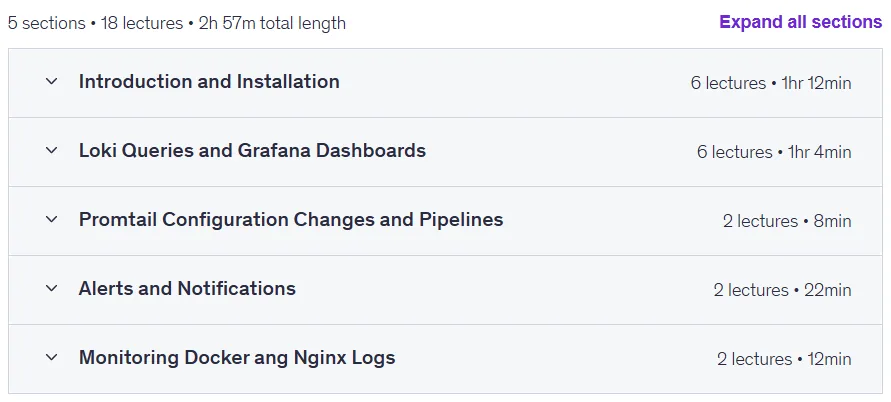Select Promtail Configuration Changes and Pipelines title

tap(291, 219)
